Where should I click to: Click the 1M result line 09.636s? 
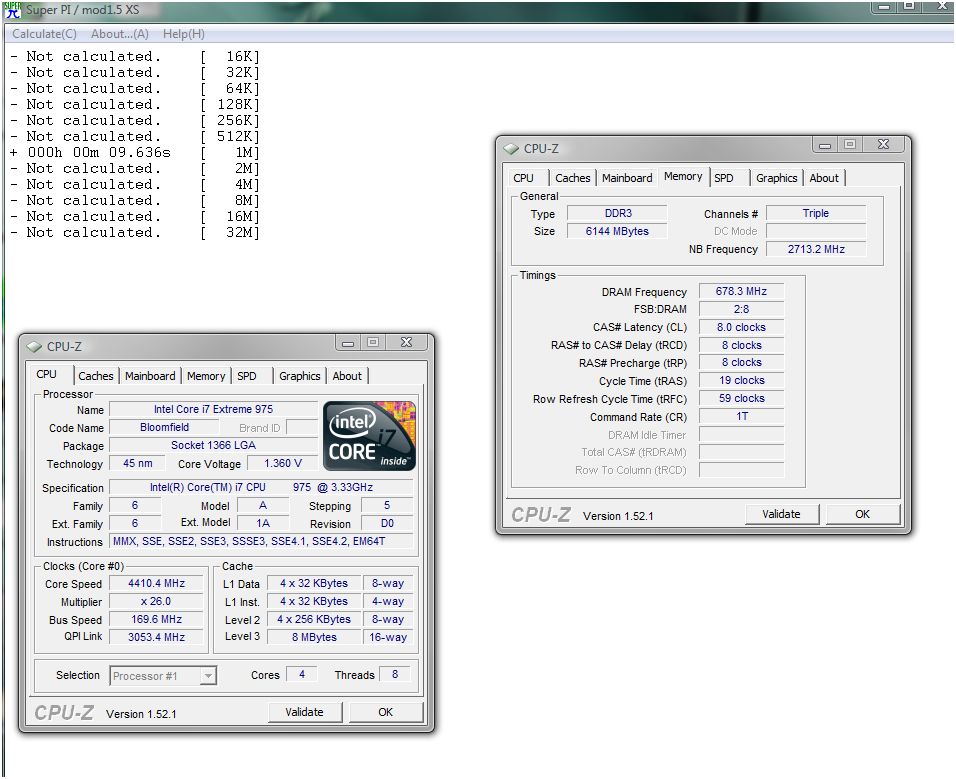click(135, 152)
